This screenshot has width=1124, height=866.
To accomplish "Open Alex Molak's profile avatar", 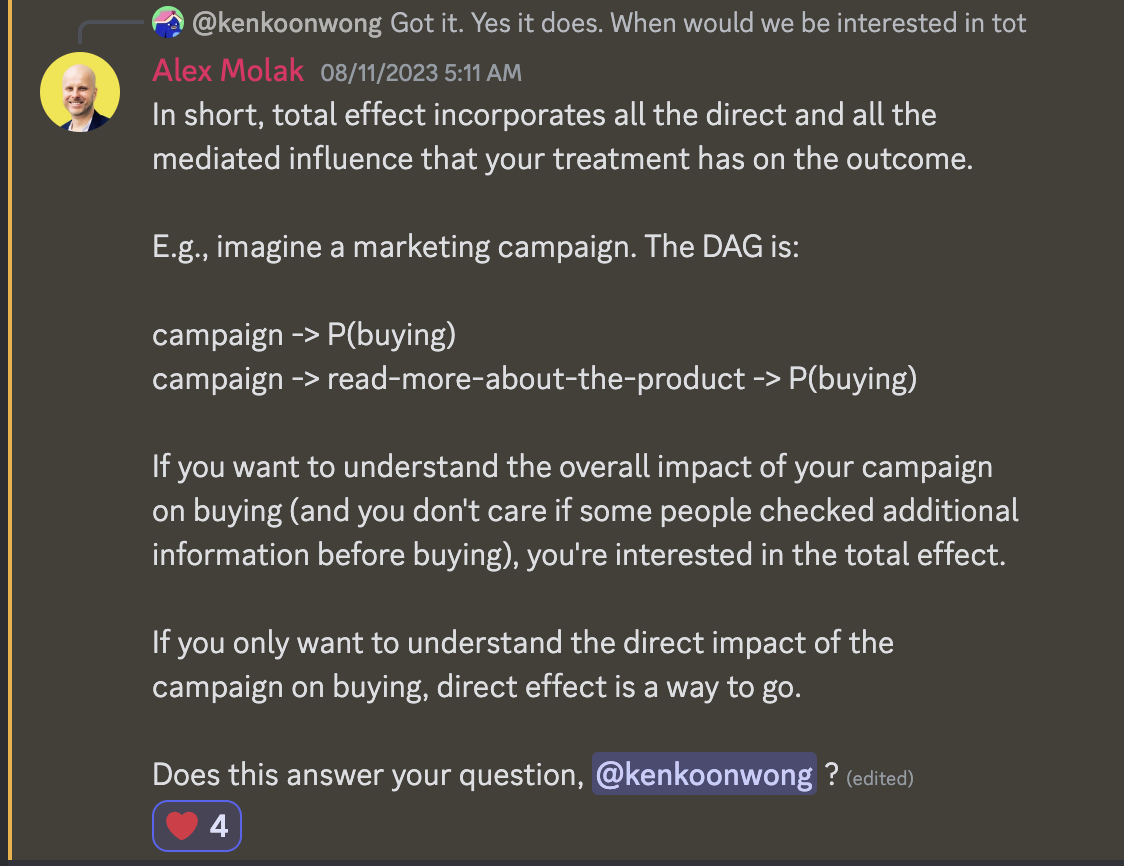I will click(x=80, y=92).
